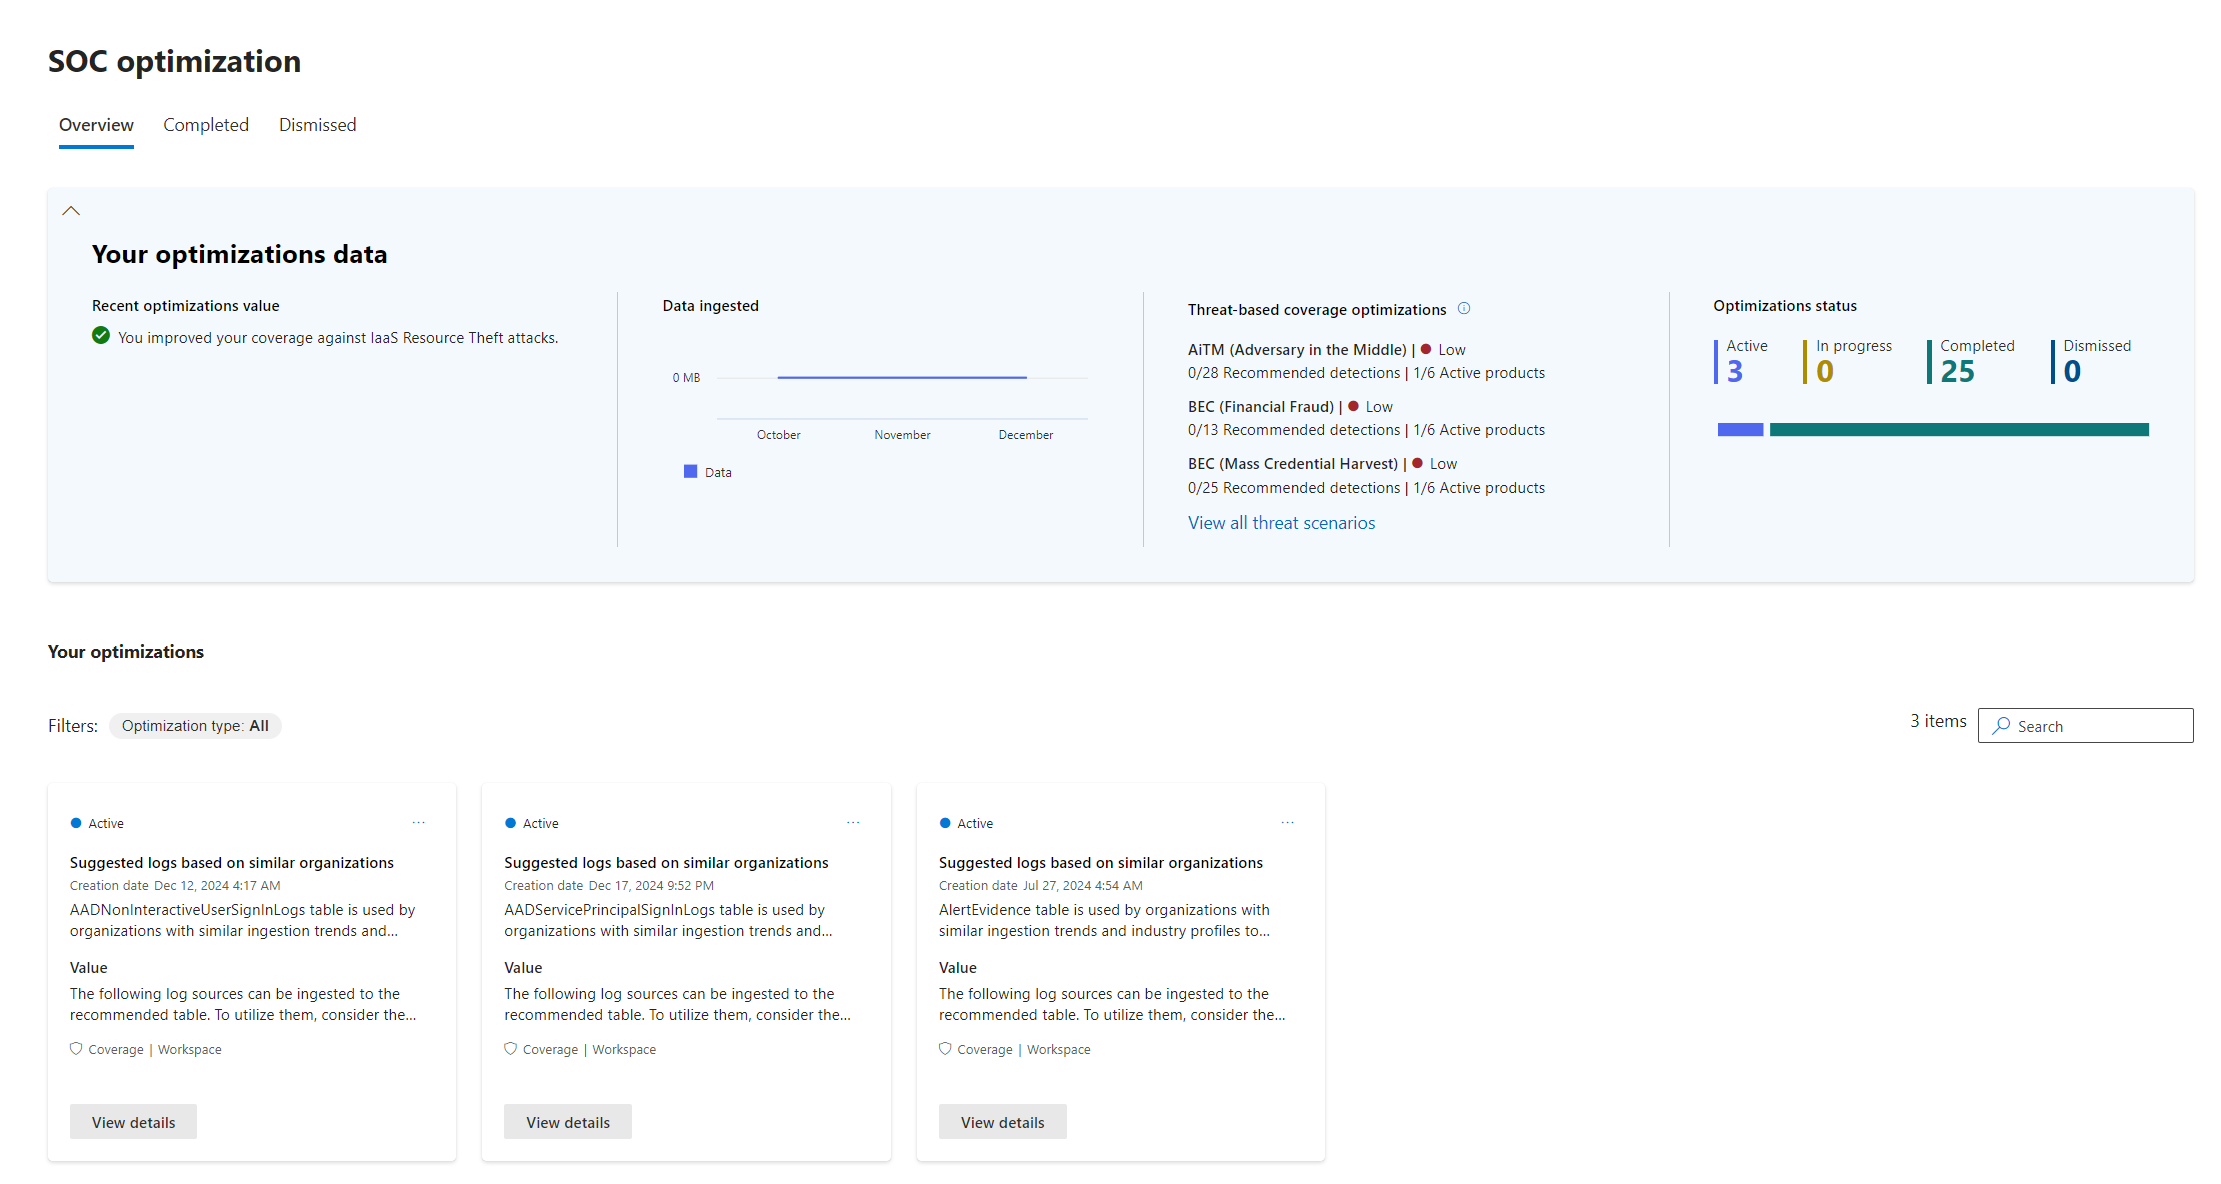2221x1184 pixels.
Task: Click View details on the AlertEvidence card
Action: point(1002,1121)
